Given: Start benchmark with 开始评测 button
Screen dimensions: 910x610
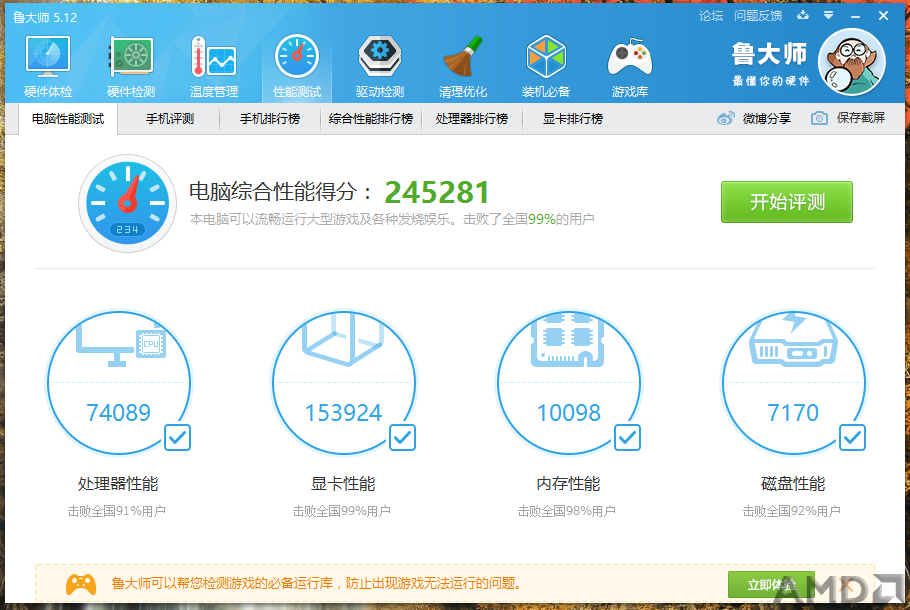Looking at the screenshot, I should [x=787, y=202].
